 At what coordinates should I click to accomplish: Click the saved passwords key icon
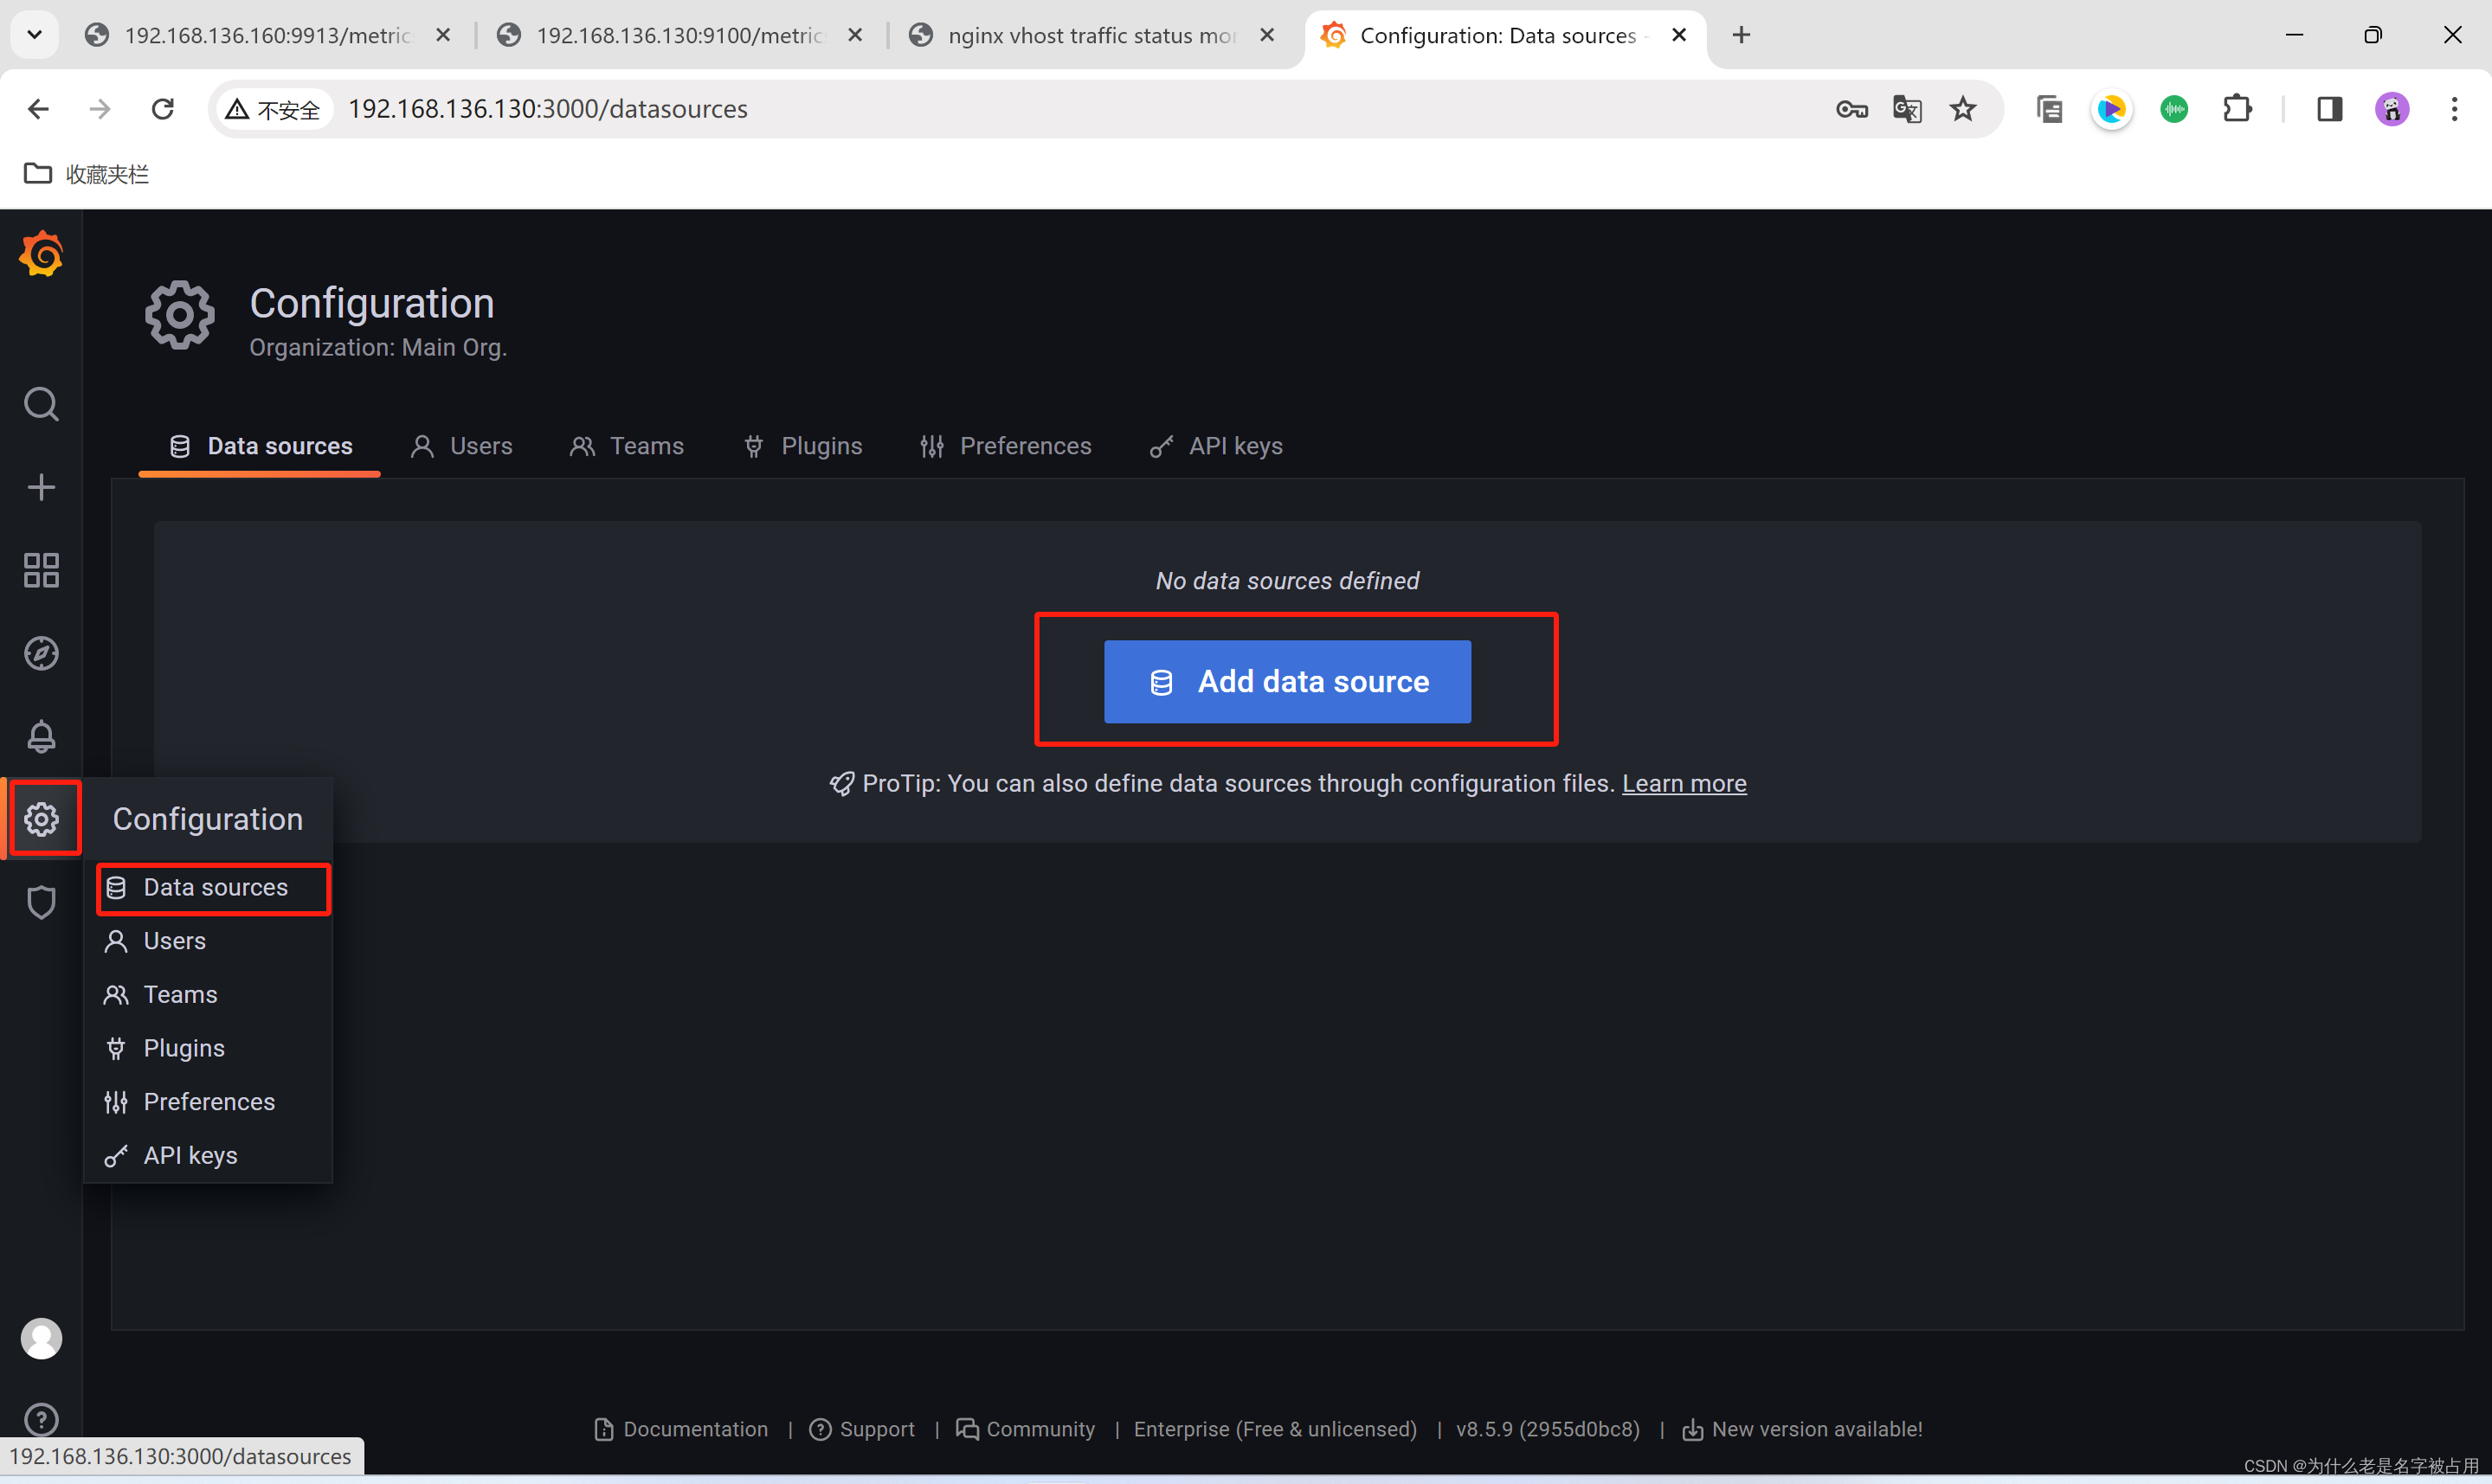1851,109
